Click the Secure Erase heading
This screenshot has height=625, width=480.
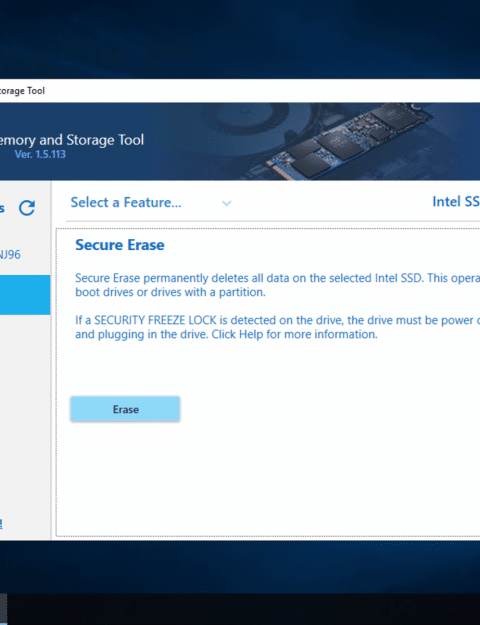[x=120, y=245]
